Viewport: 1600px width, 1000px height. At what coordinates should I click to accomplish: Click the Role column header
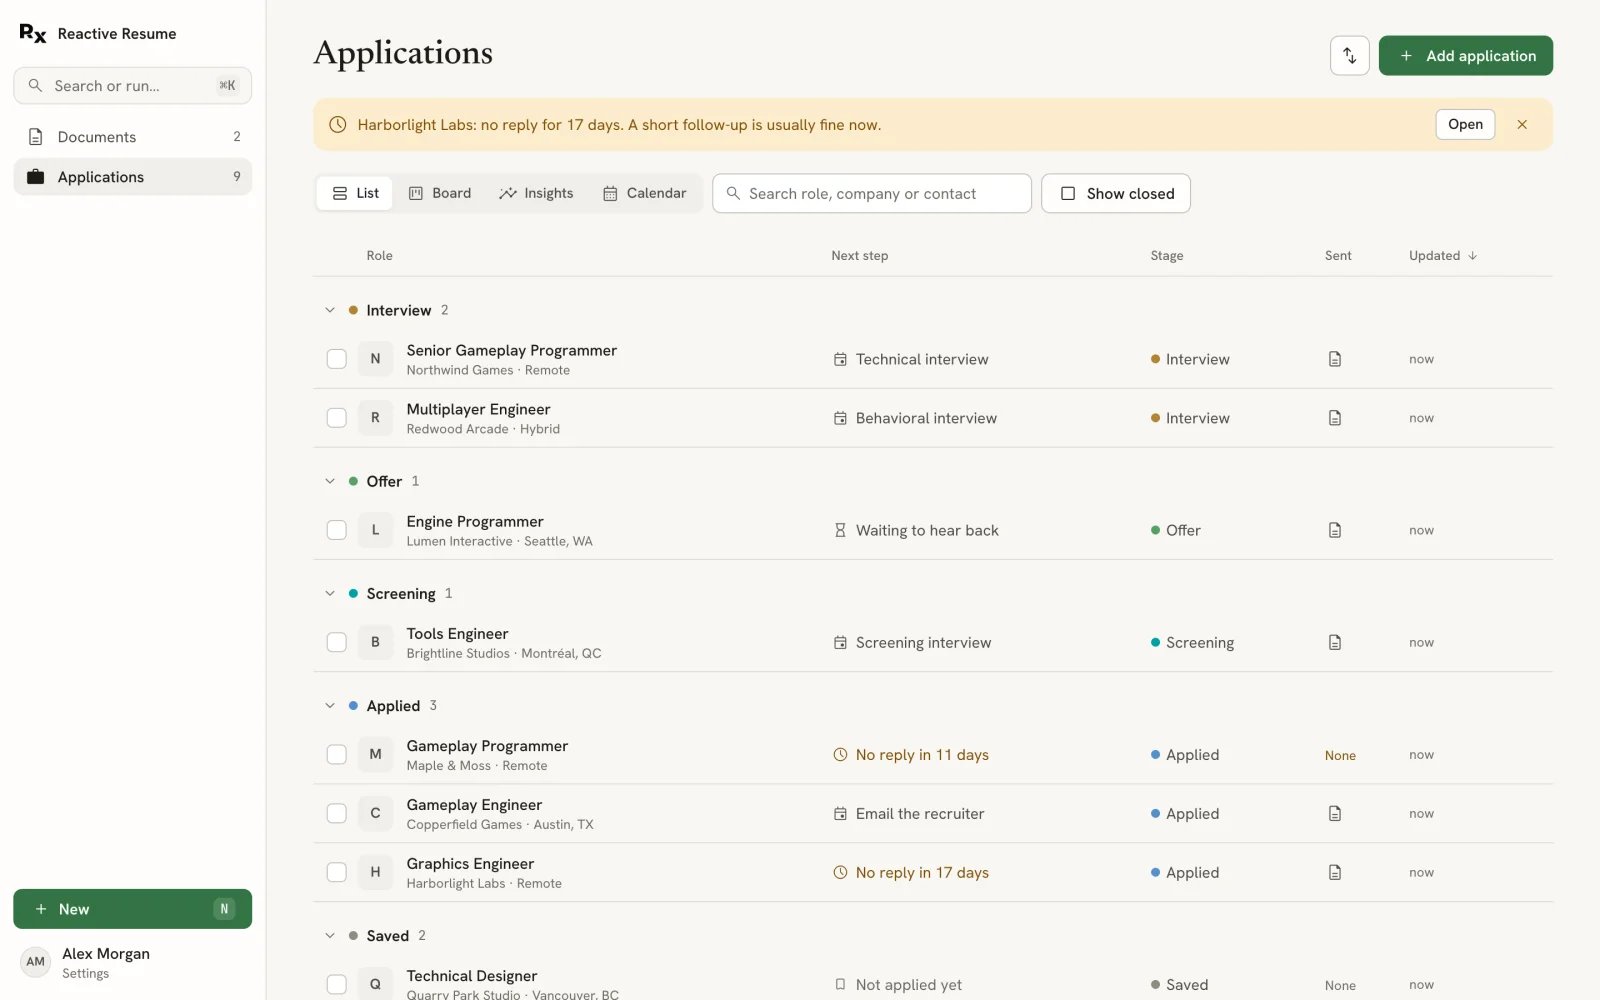coord(379,256)
